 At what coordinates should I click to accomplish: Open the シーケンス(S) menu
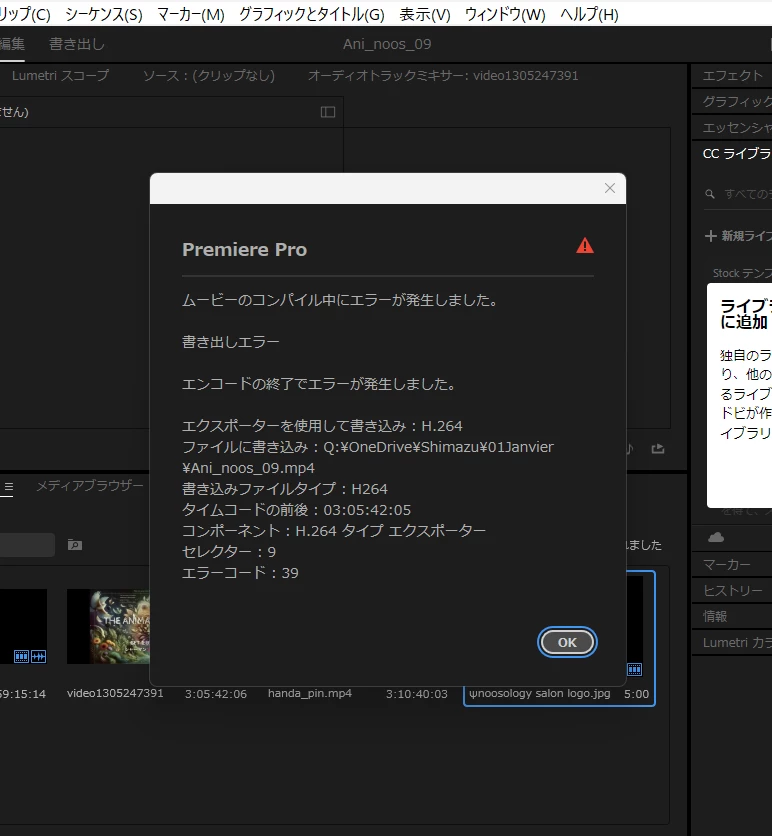point(104,14)
